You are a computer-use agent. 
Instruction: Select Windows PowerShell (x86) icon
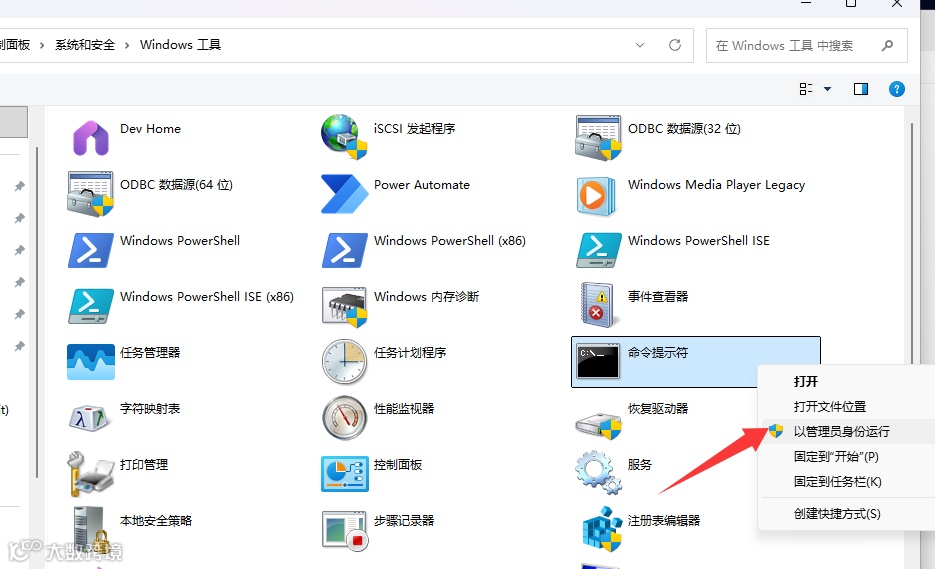click(345, 250)
